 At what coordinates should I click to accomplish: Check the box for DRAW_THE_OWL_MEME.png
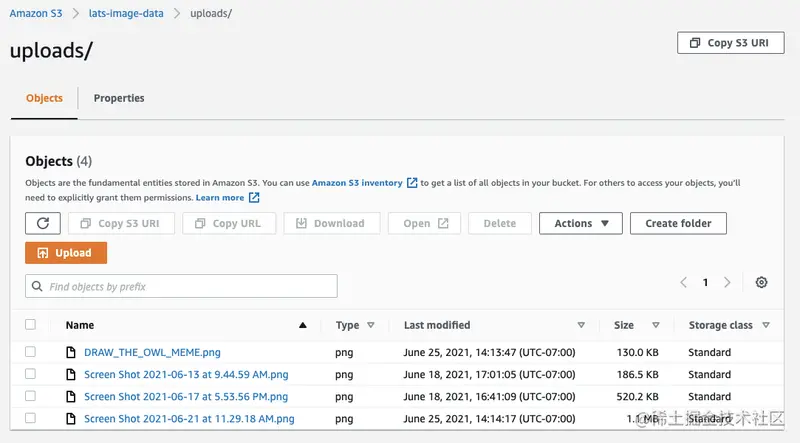31,352
